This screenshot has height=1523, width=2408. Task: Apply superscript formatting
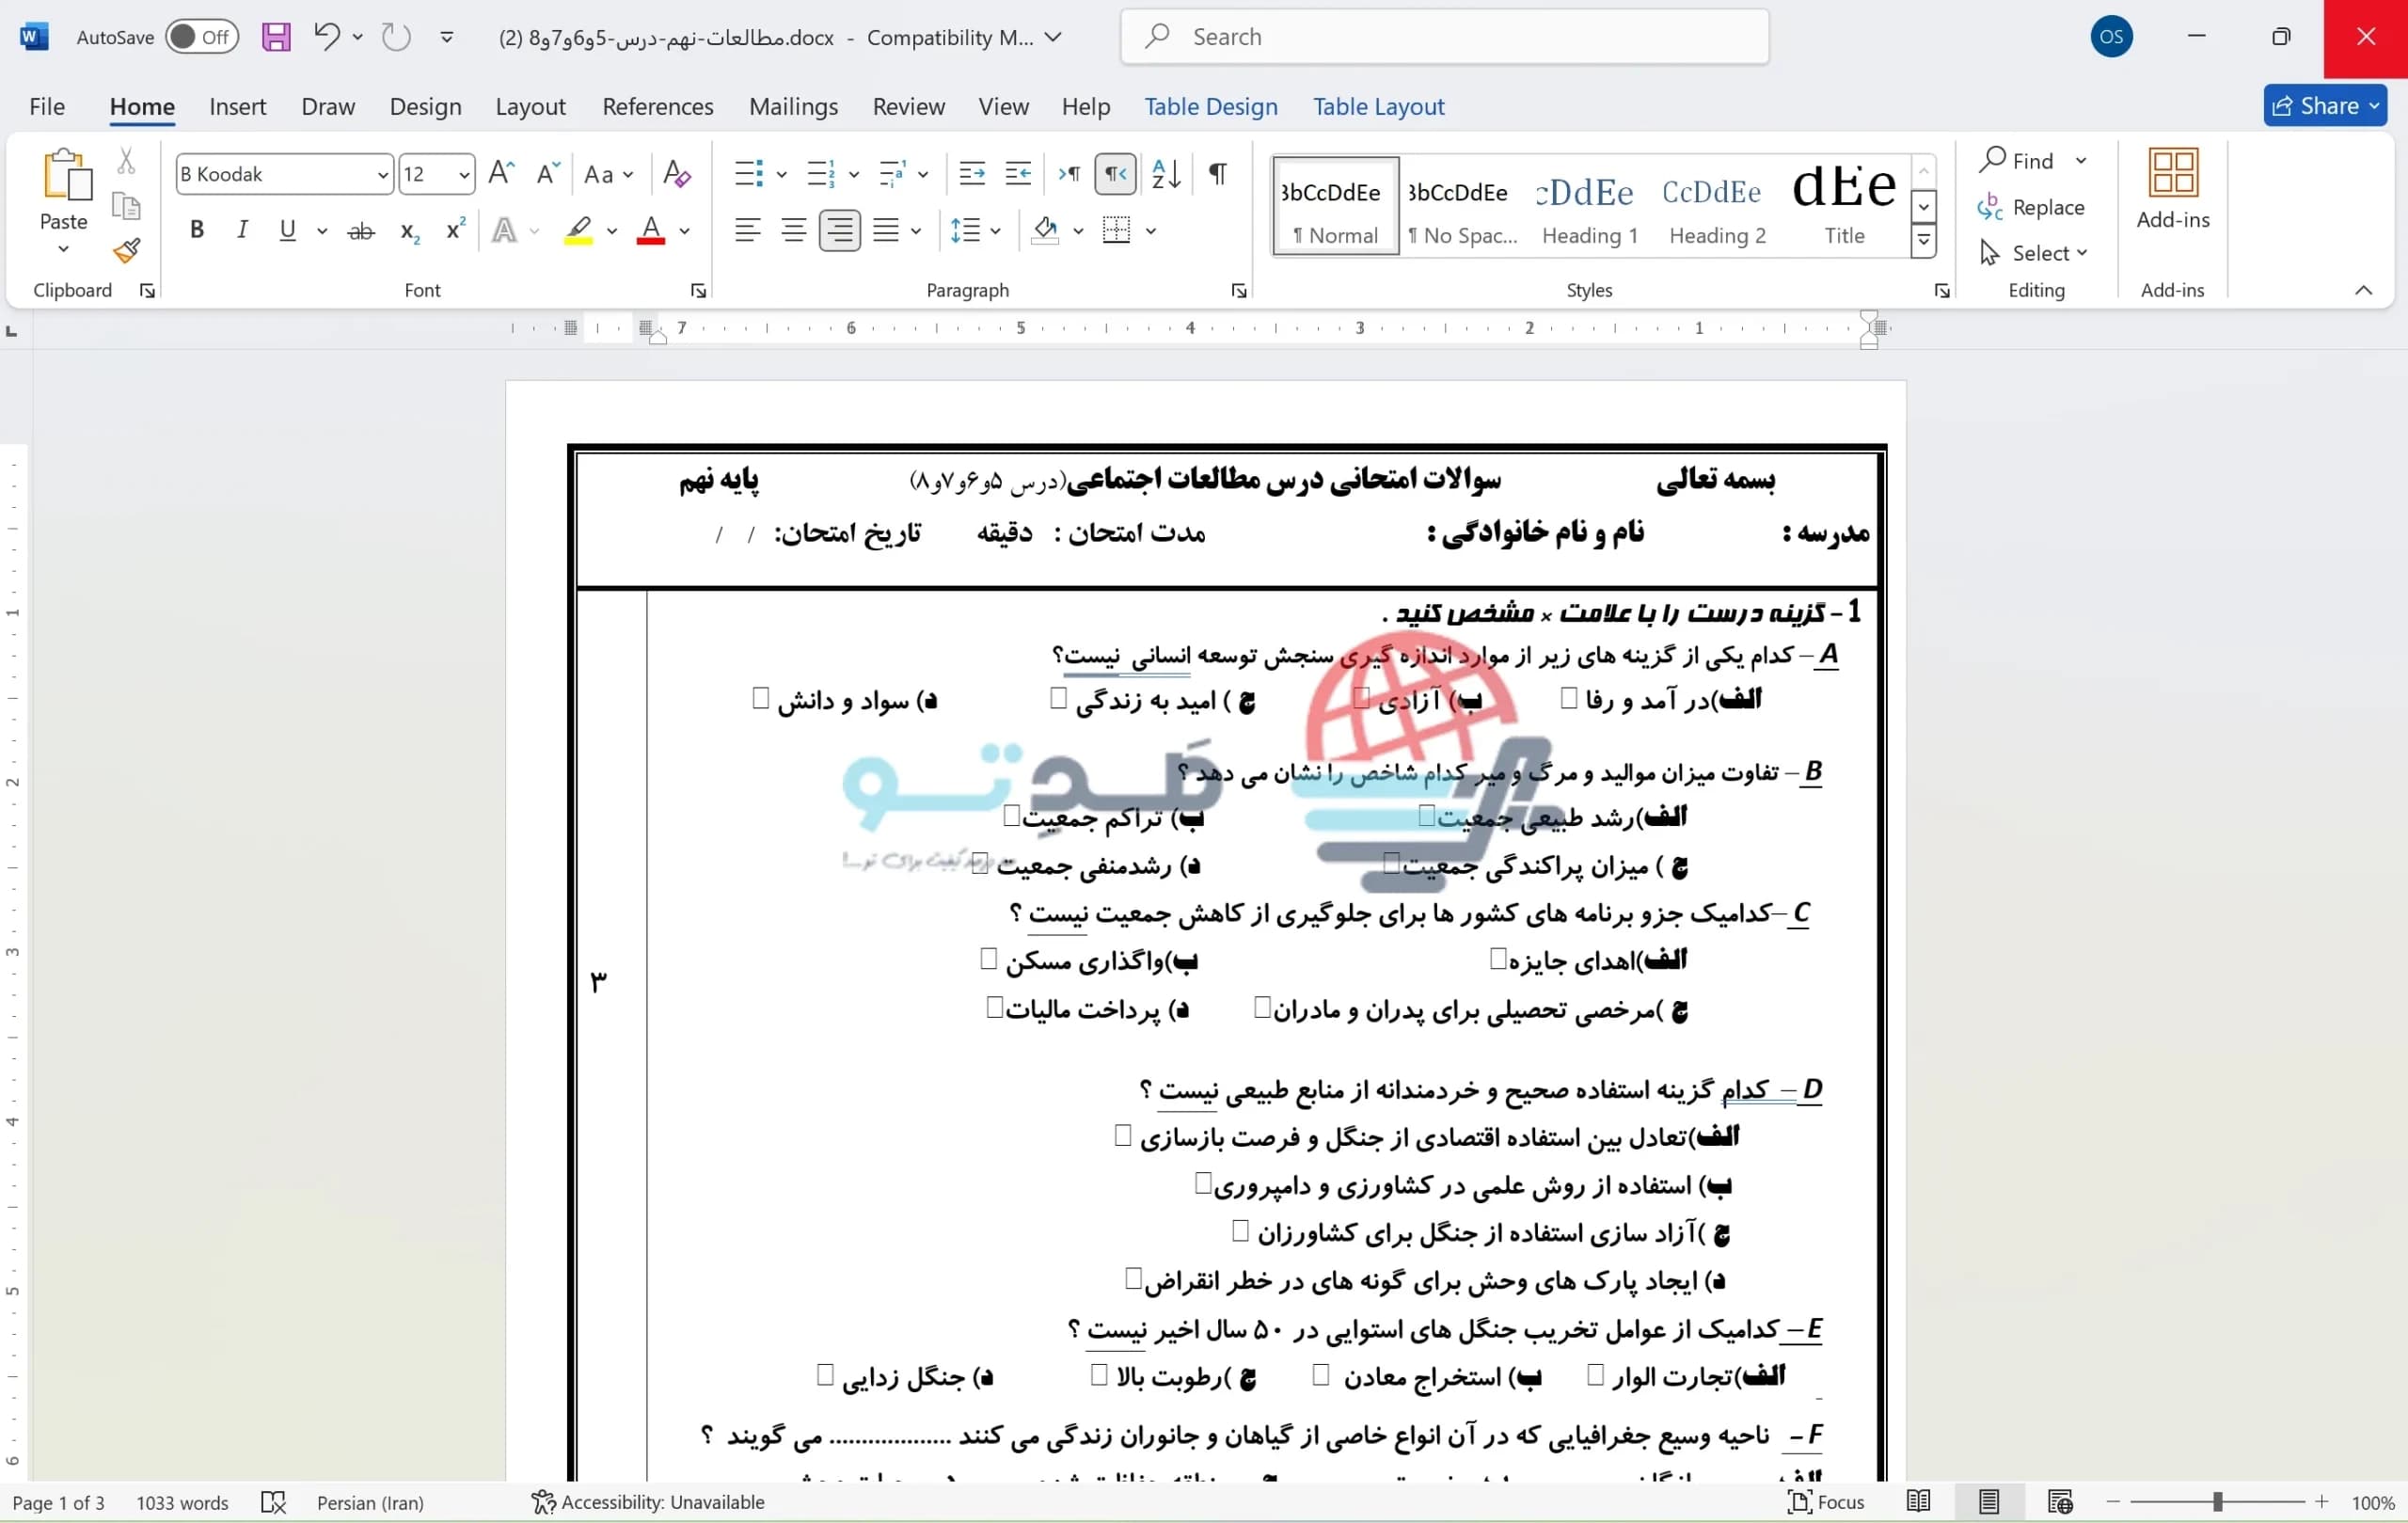[x=455, y=230]
